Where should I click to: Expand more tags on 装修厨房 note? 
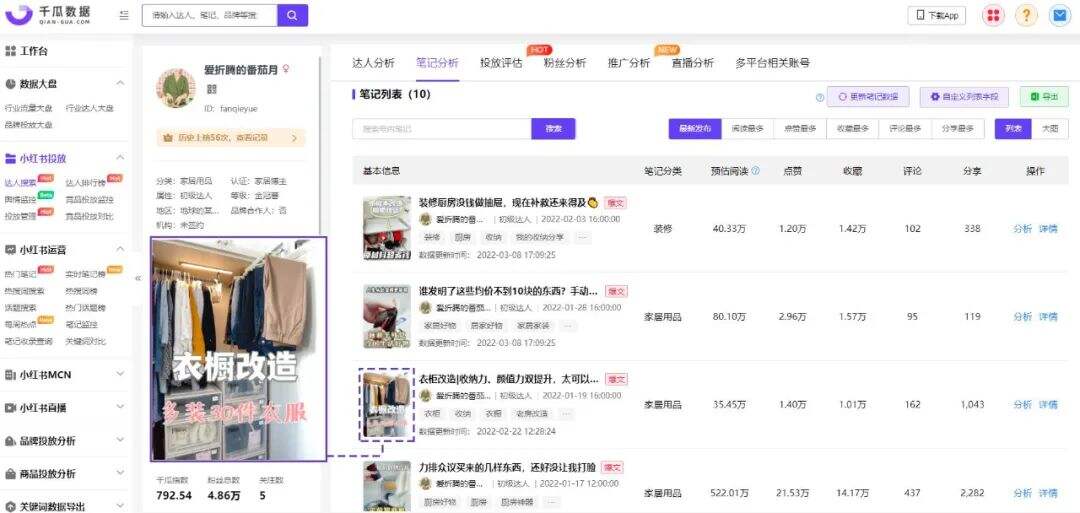[x=582, y=238]
